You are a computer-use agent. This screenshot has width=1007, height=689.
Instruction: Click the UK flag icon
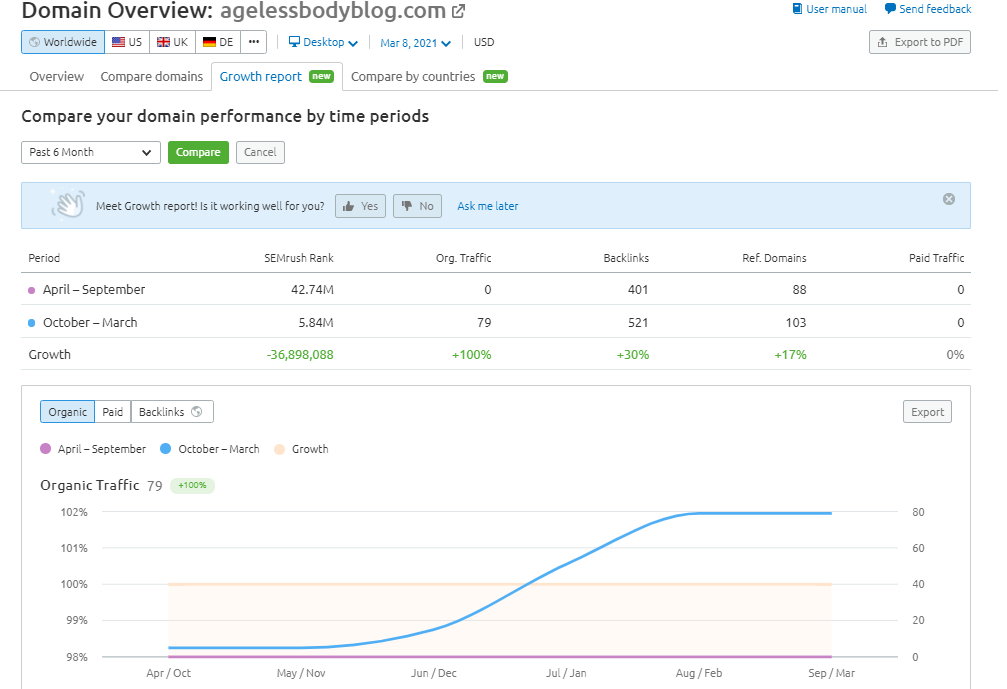[x=164, y=42]
